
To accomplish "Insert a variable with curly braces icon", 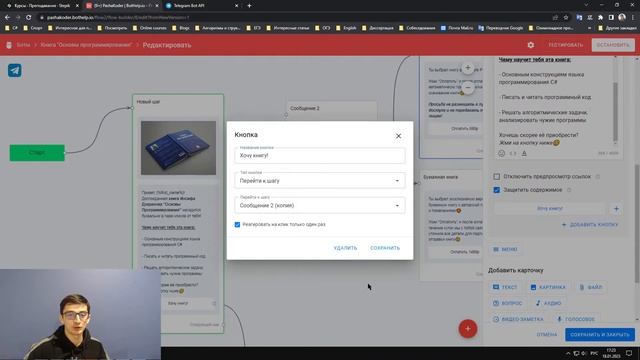I will click(x=513, y=153).
